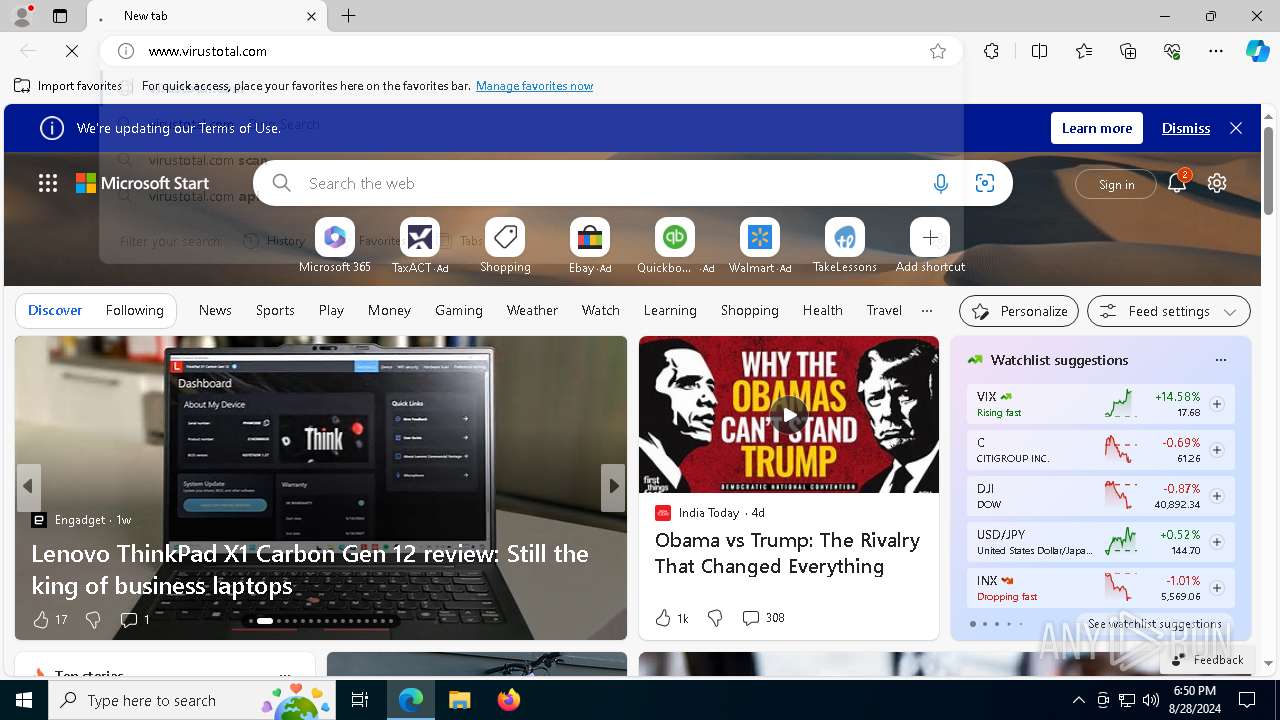1280x720 pixels.
Task: Add USD/JPY to the watchlist
Action: 1217,542
